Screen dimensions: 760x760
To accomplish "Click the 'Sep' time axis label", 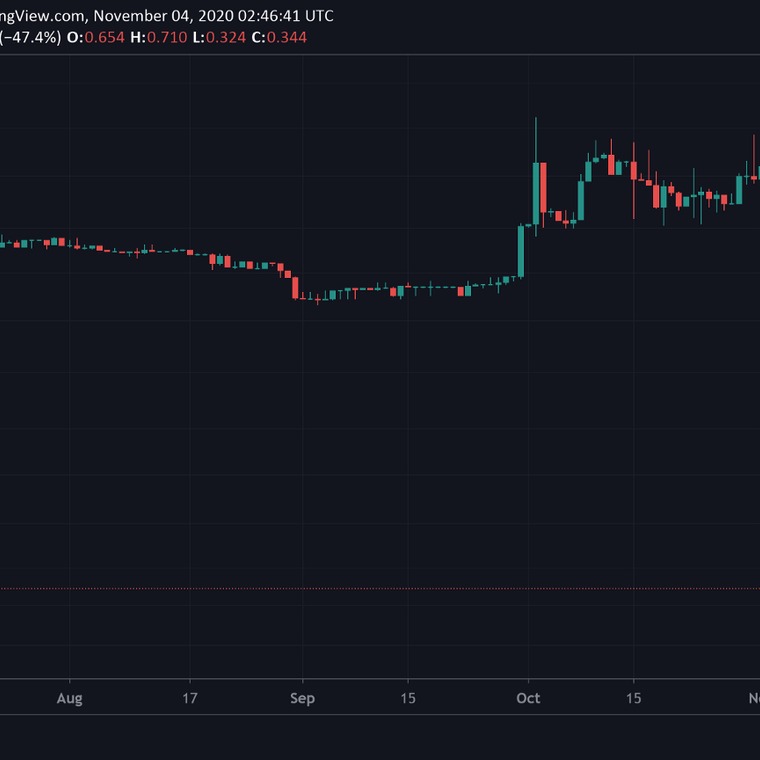I will [x=302, y=698].
